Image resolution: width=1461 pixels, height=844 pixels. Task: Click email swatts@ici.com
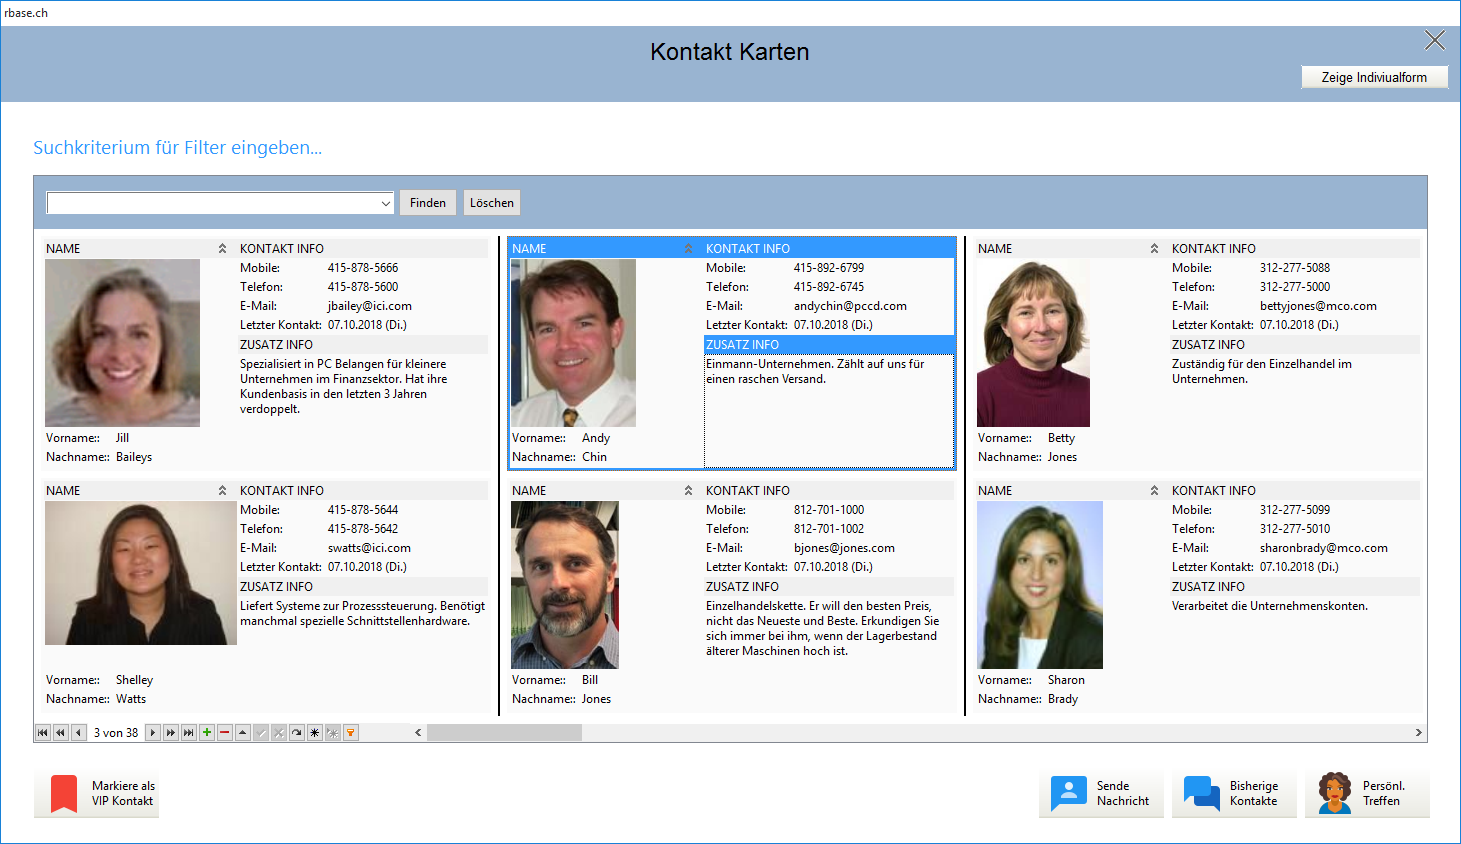(369, 548)
